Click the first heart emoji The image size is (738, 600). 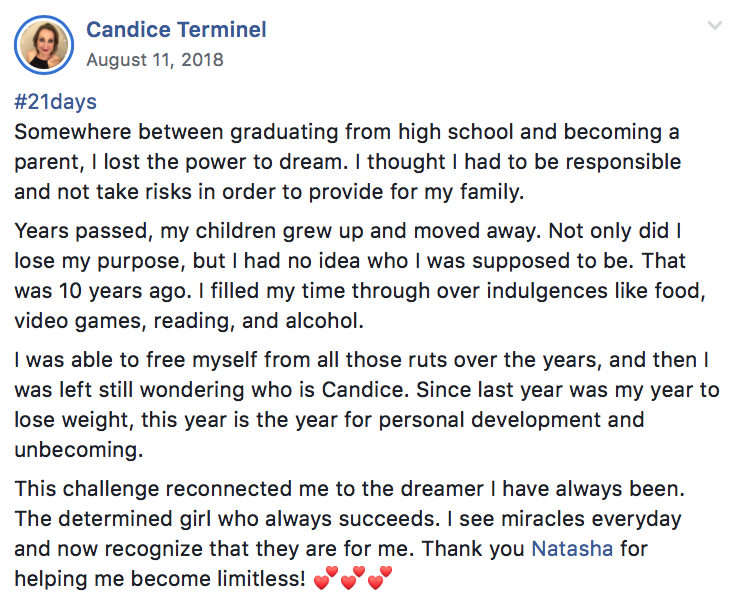tap(326, 579)
